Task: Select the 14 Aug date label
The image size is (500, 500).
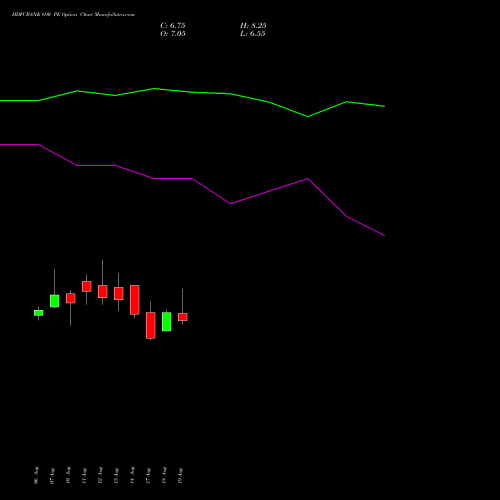Action: coord(132,475)
